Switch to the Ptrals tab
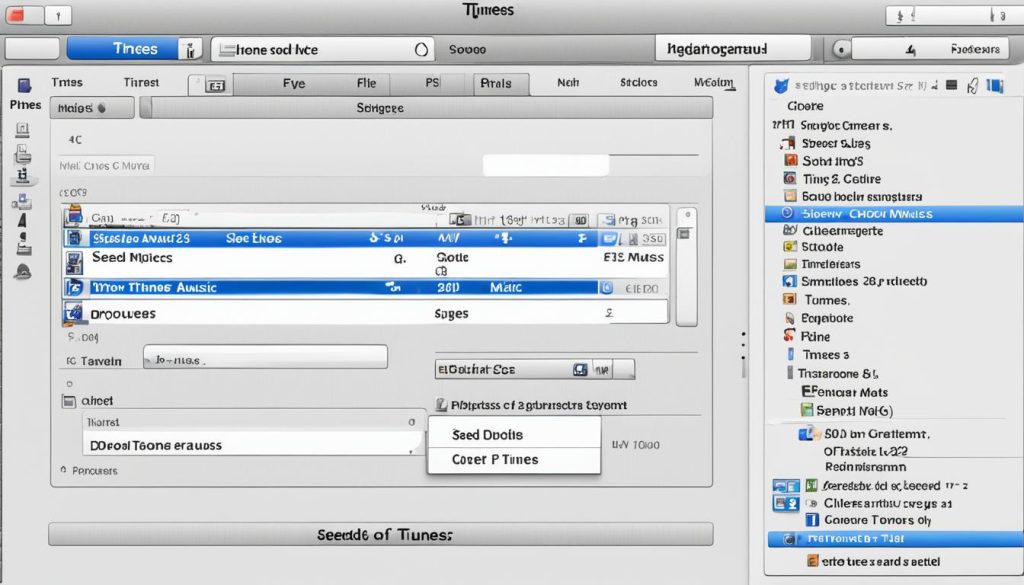The image size is (1024, 585). (x=501, y=84)
